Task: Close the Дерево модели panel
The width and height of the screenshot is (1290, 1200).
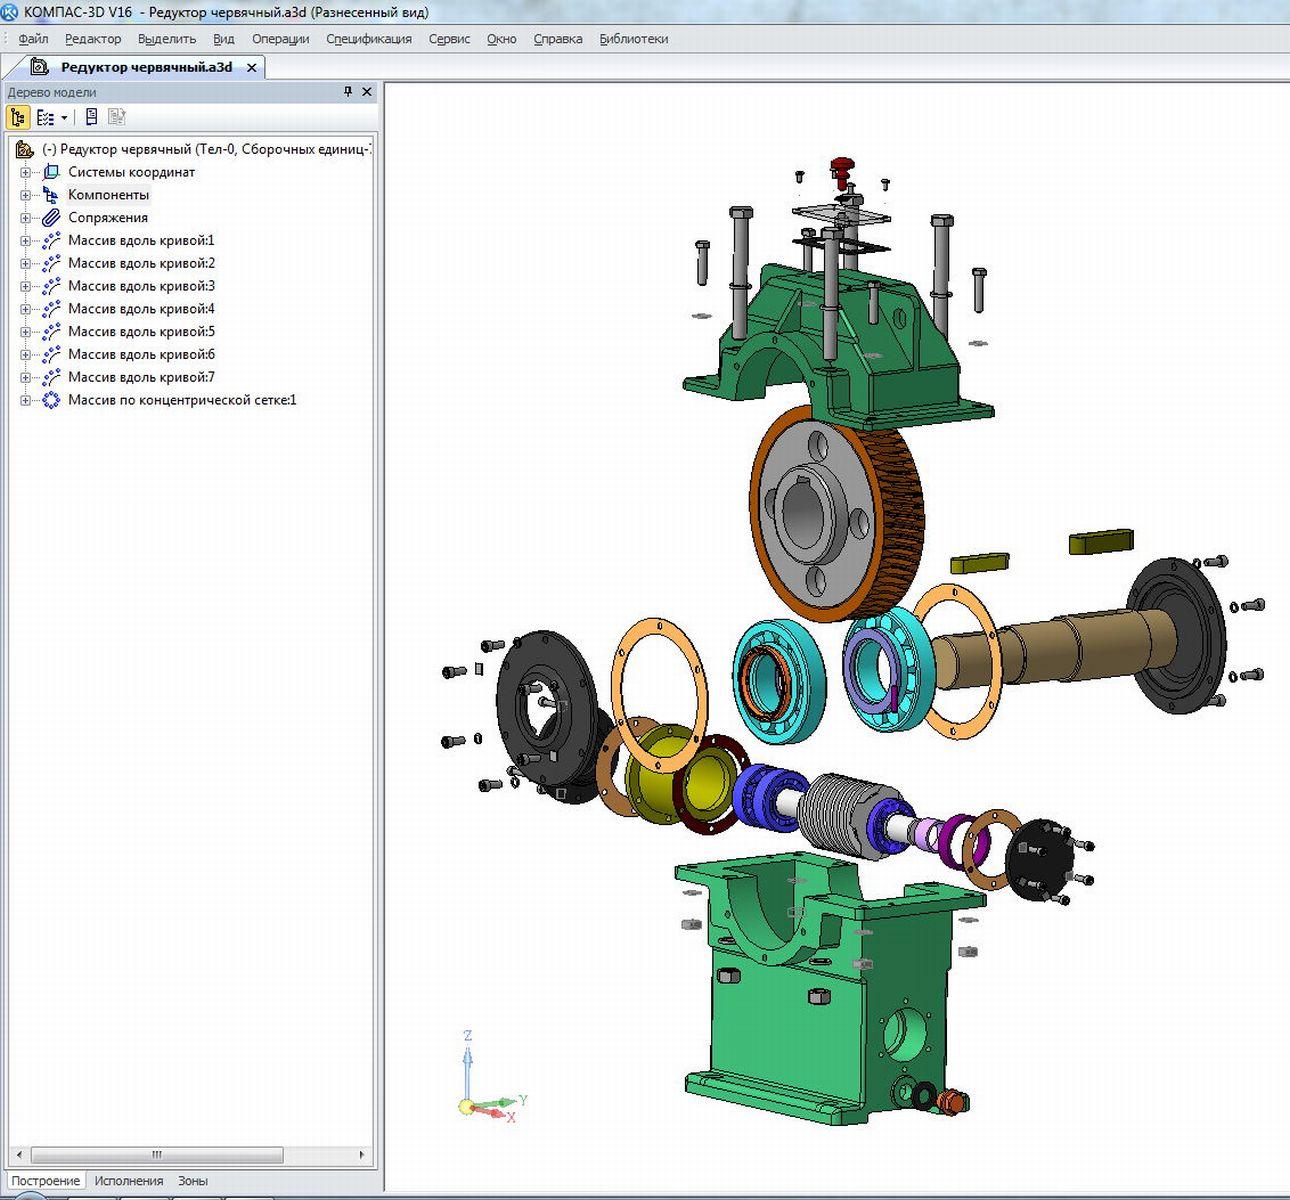Action: (x=367, y=92)
